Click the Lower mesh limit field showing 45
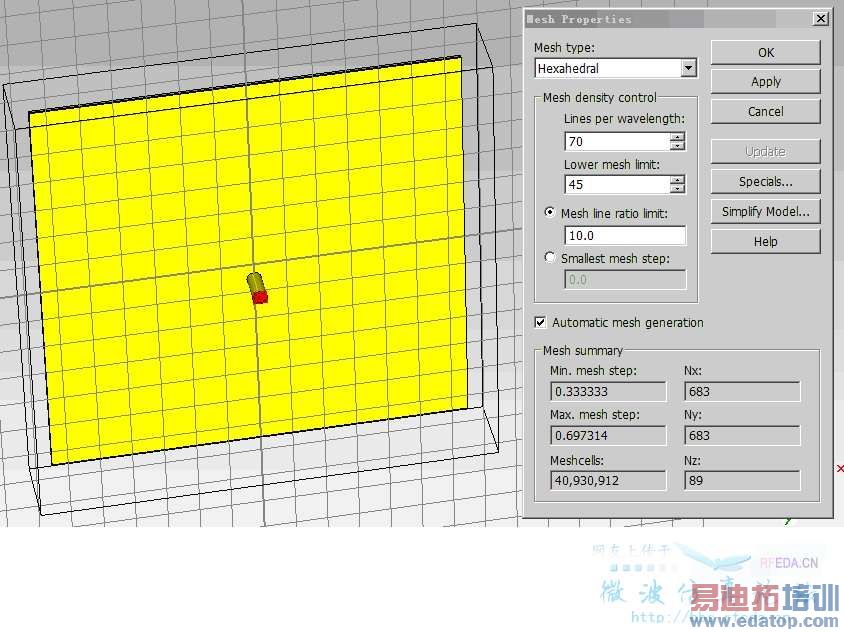 coord(617,185)
